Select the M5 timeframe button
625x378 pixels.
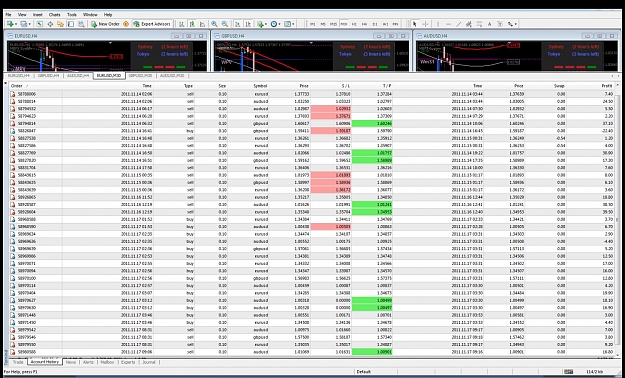pos(323,24)
